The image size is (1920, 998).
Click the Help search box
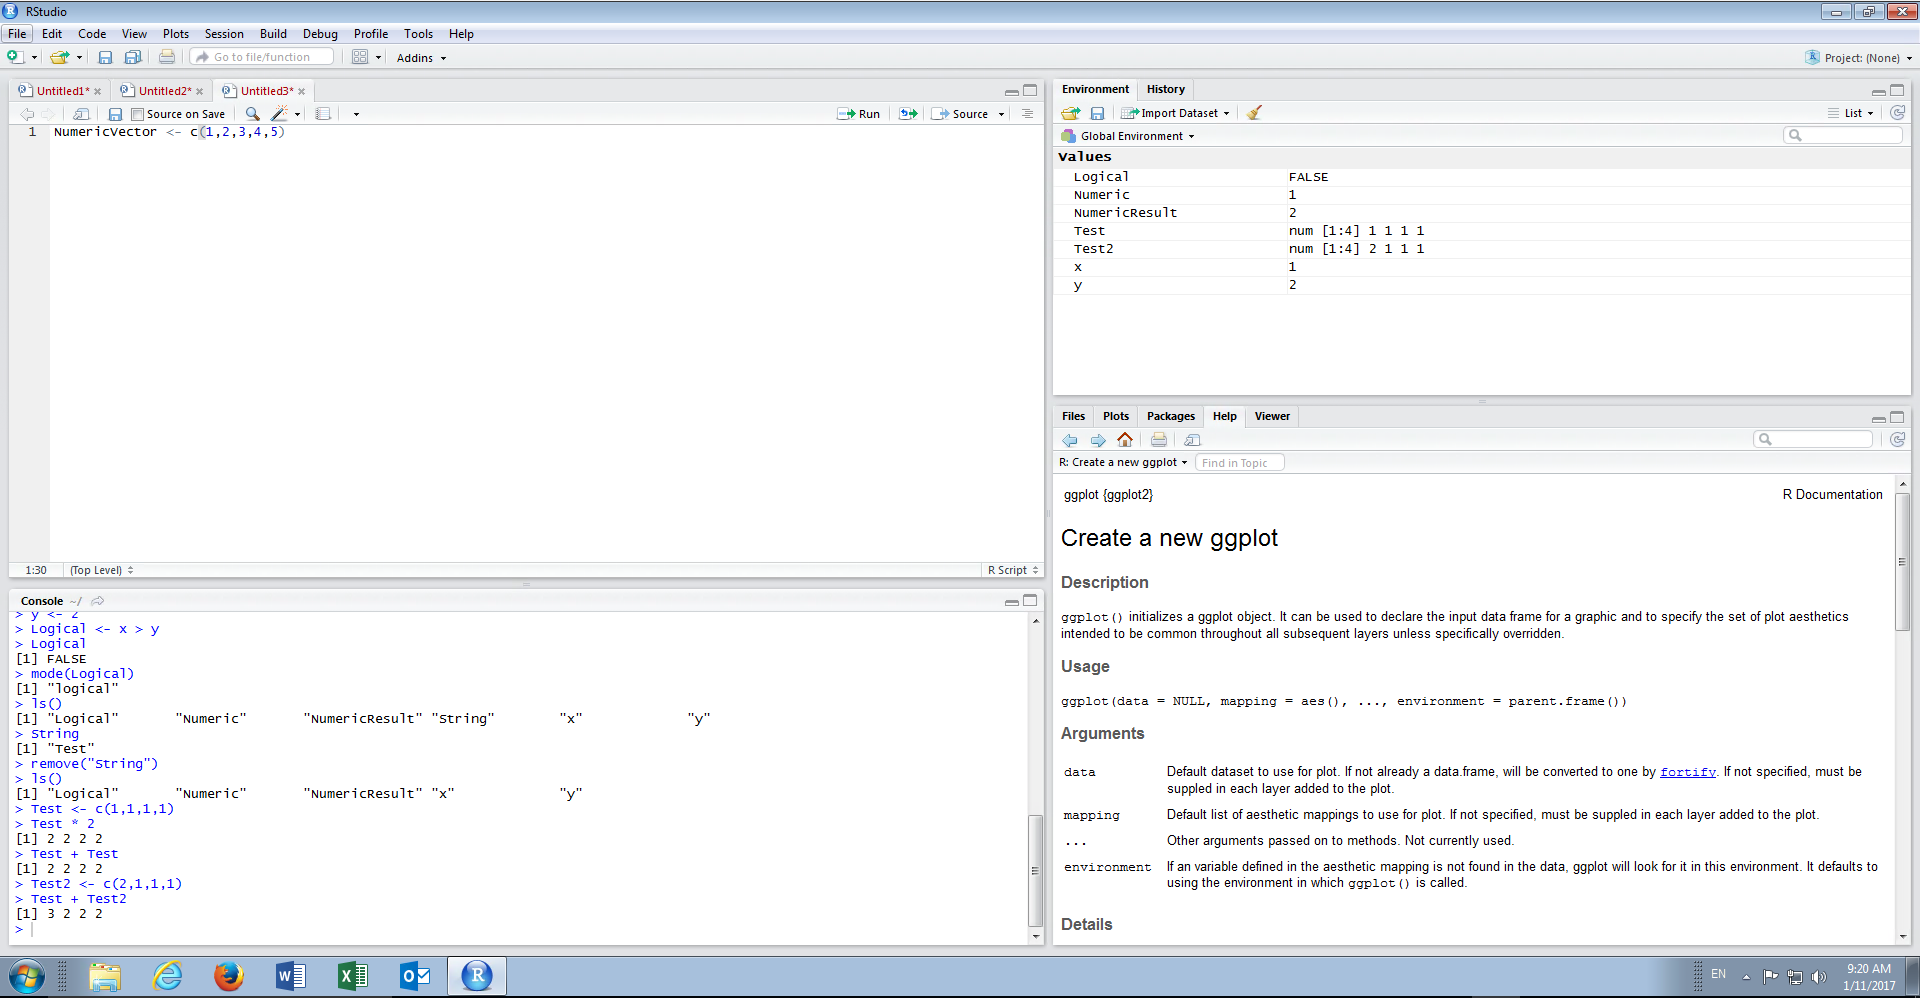click(1813, 439)
